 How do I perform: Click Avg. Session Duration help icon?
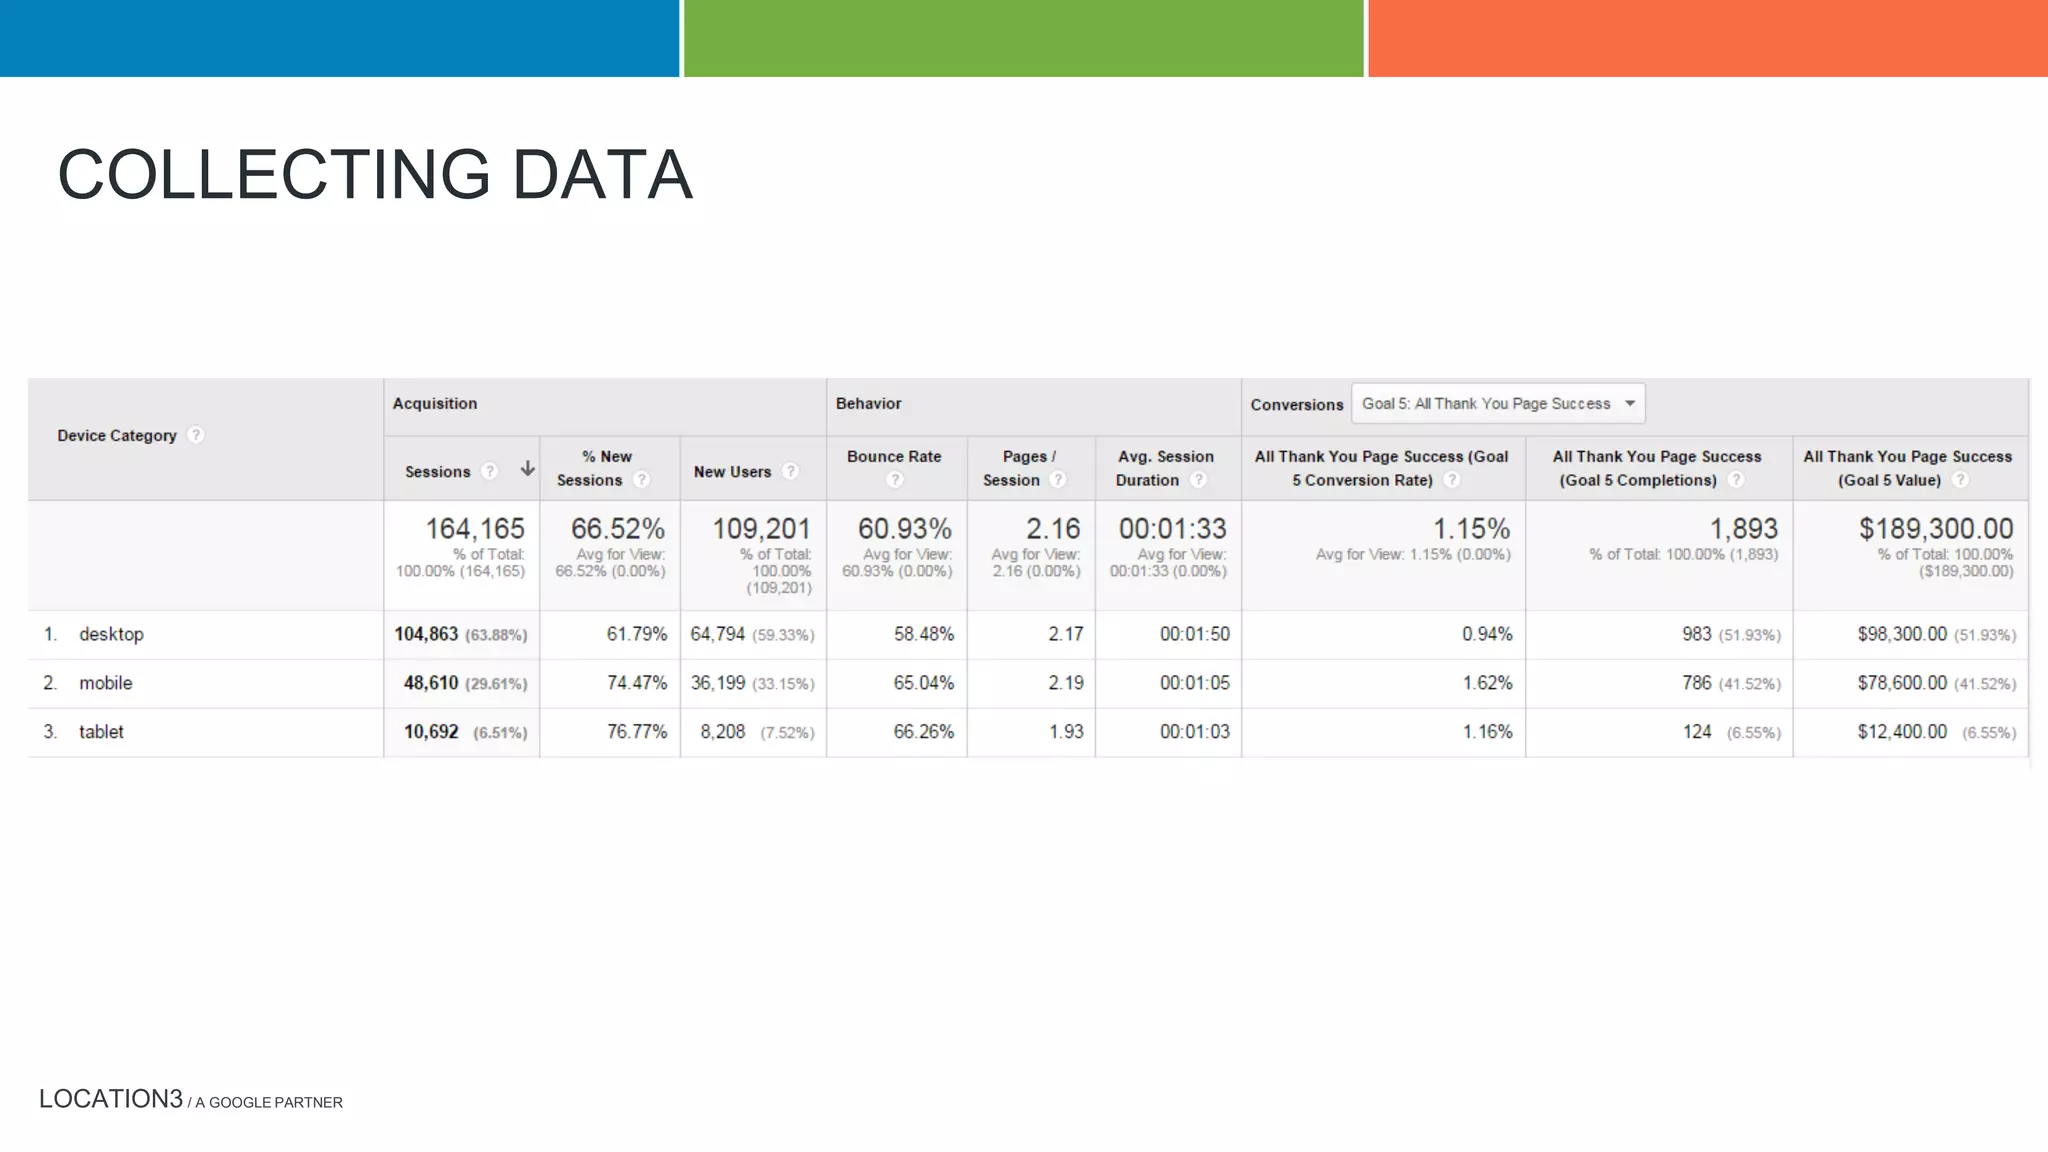[x=1198, y=480]
